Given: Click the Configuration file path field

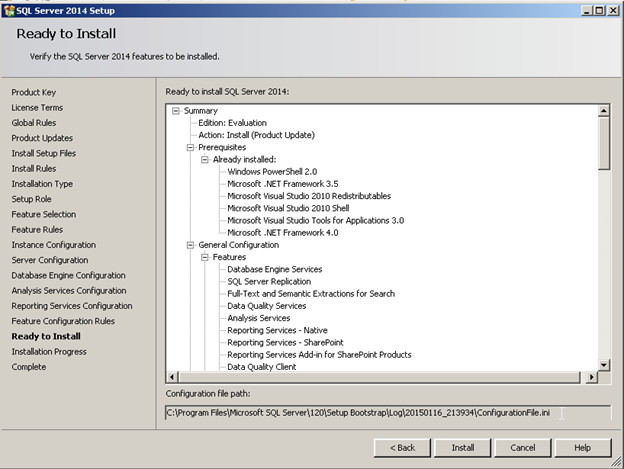Looking at the screenshot, I should (x=388, y=413).
